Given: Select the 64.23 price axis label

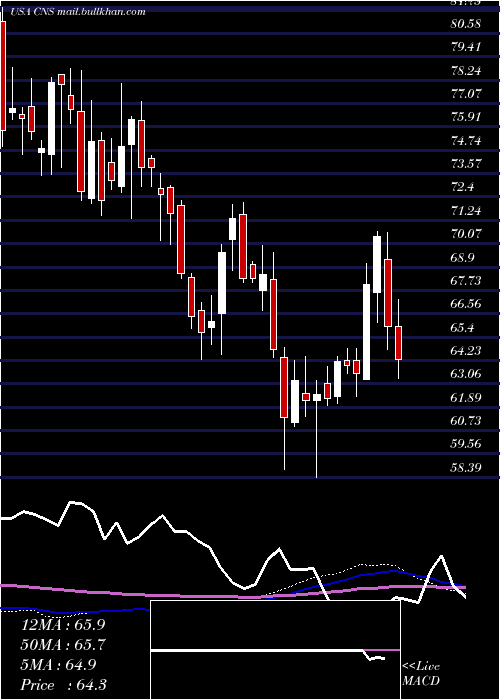Looking at the screenshot, I should click(x=466, y=350).
